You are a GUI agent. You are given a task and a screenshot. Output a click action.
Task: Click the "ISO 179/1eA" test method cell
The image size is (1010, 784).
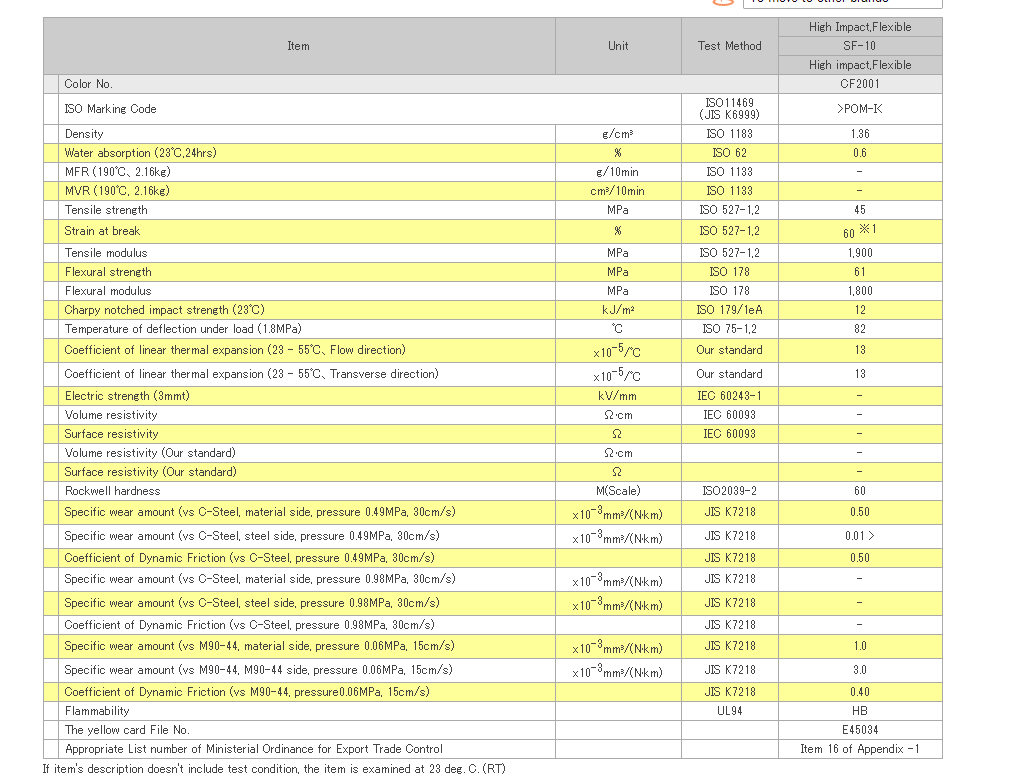click(729, 310)
